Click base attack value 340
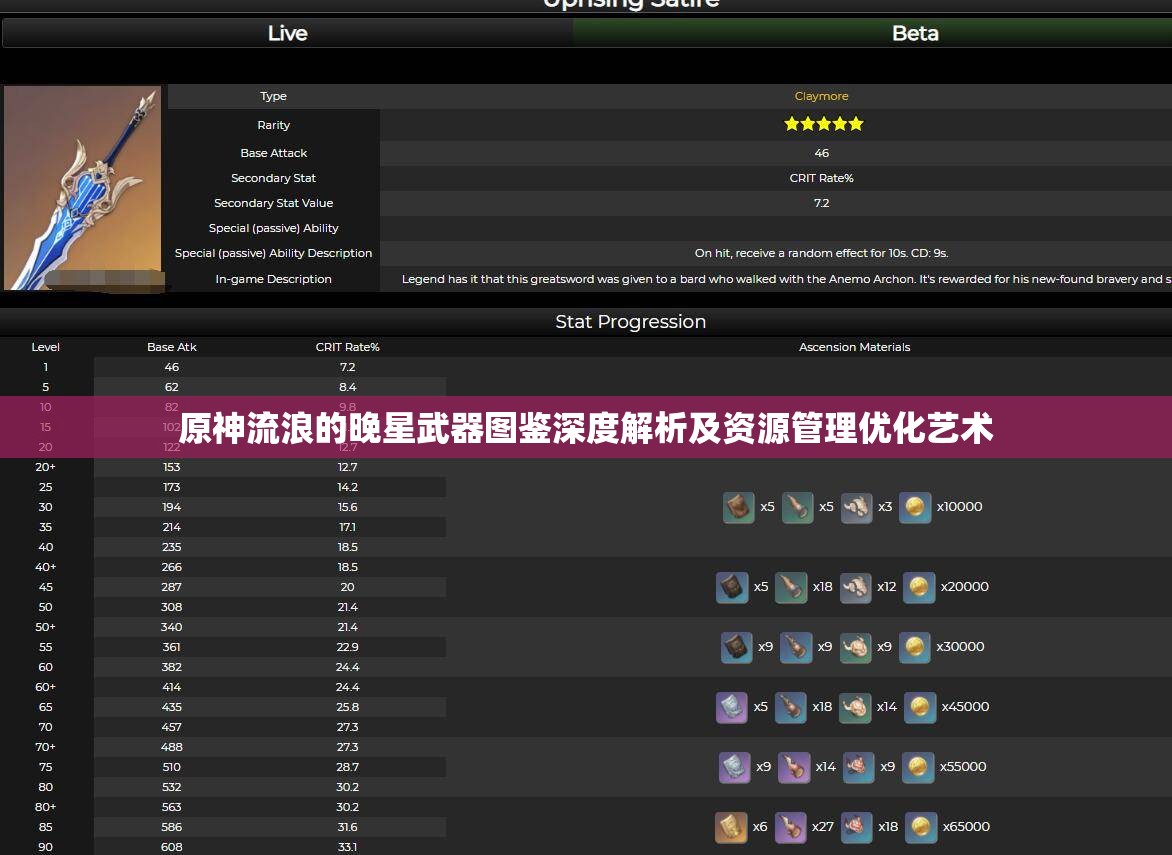This screenshot has width=1172, height=855. point(172,628)
